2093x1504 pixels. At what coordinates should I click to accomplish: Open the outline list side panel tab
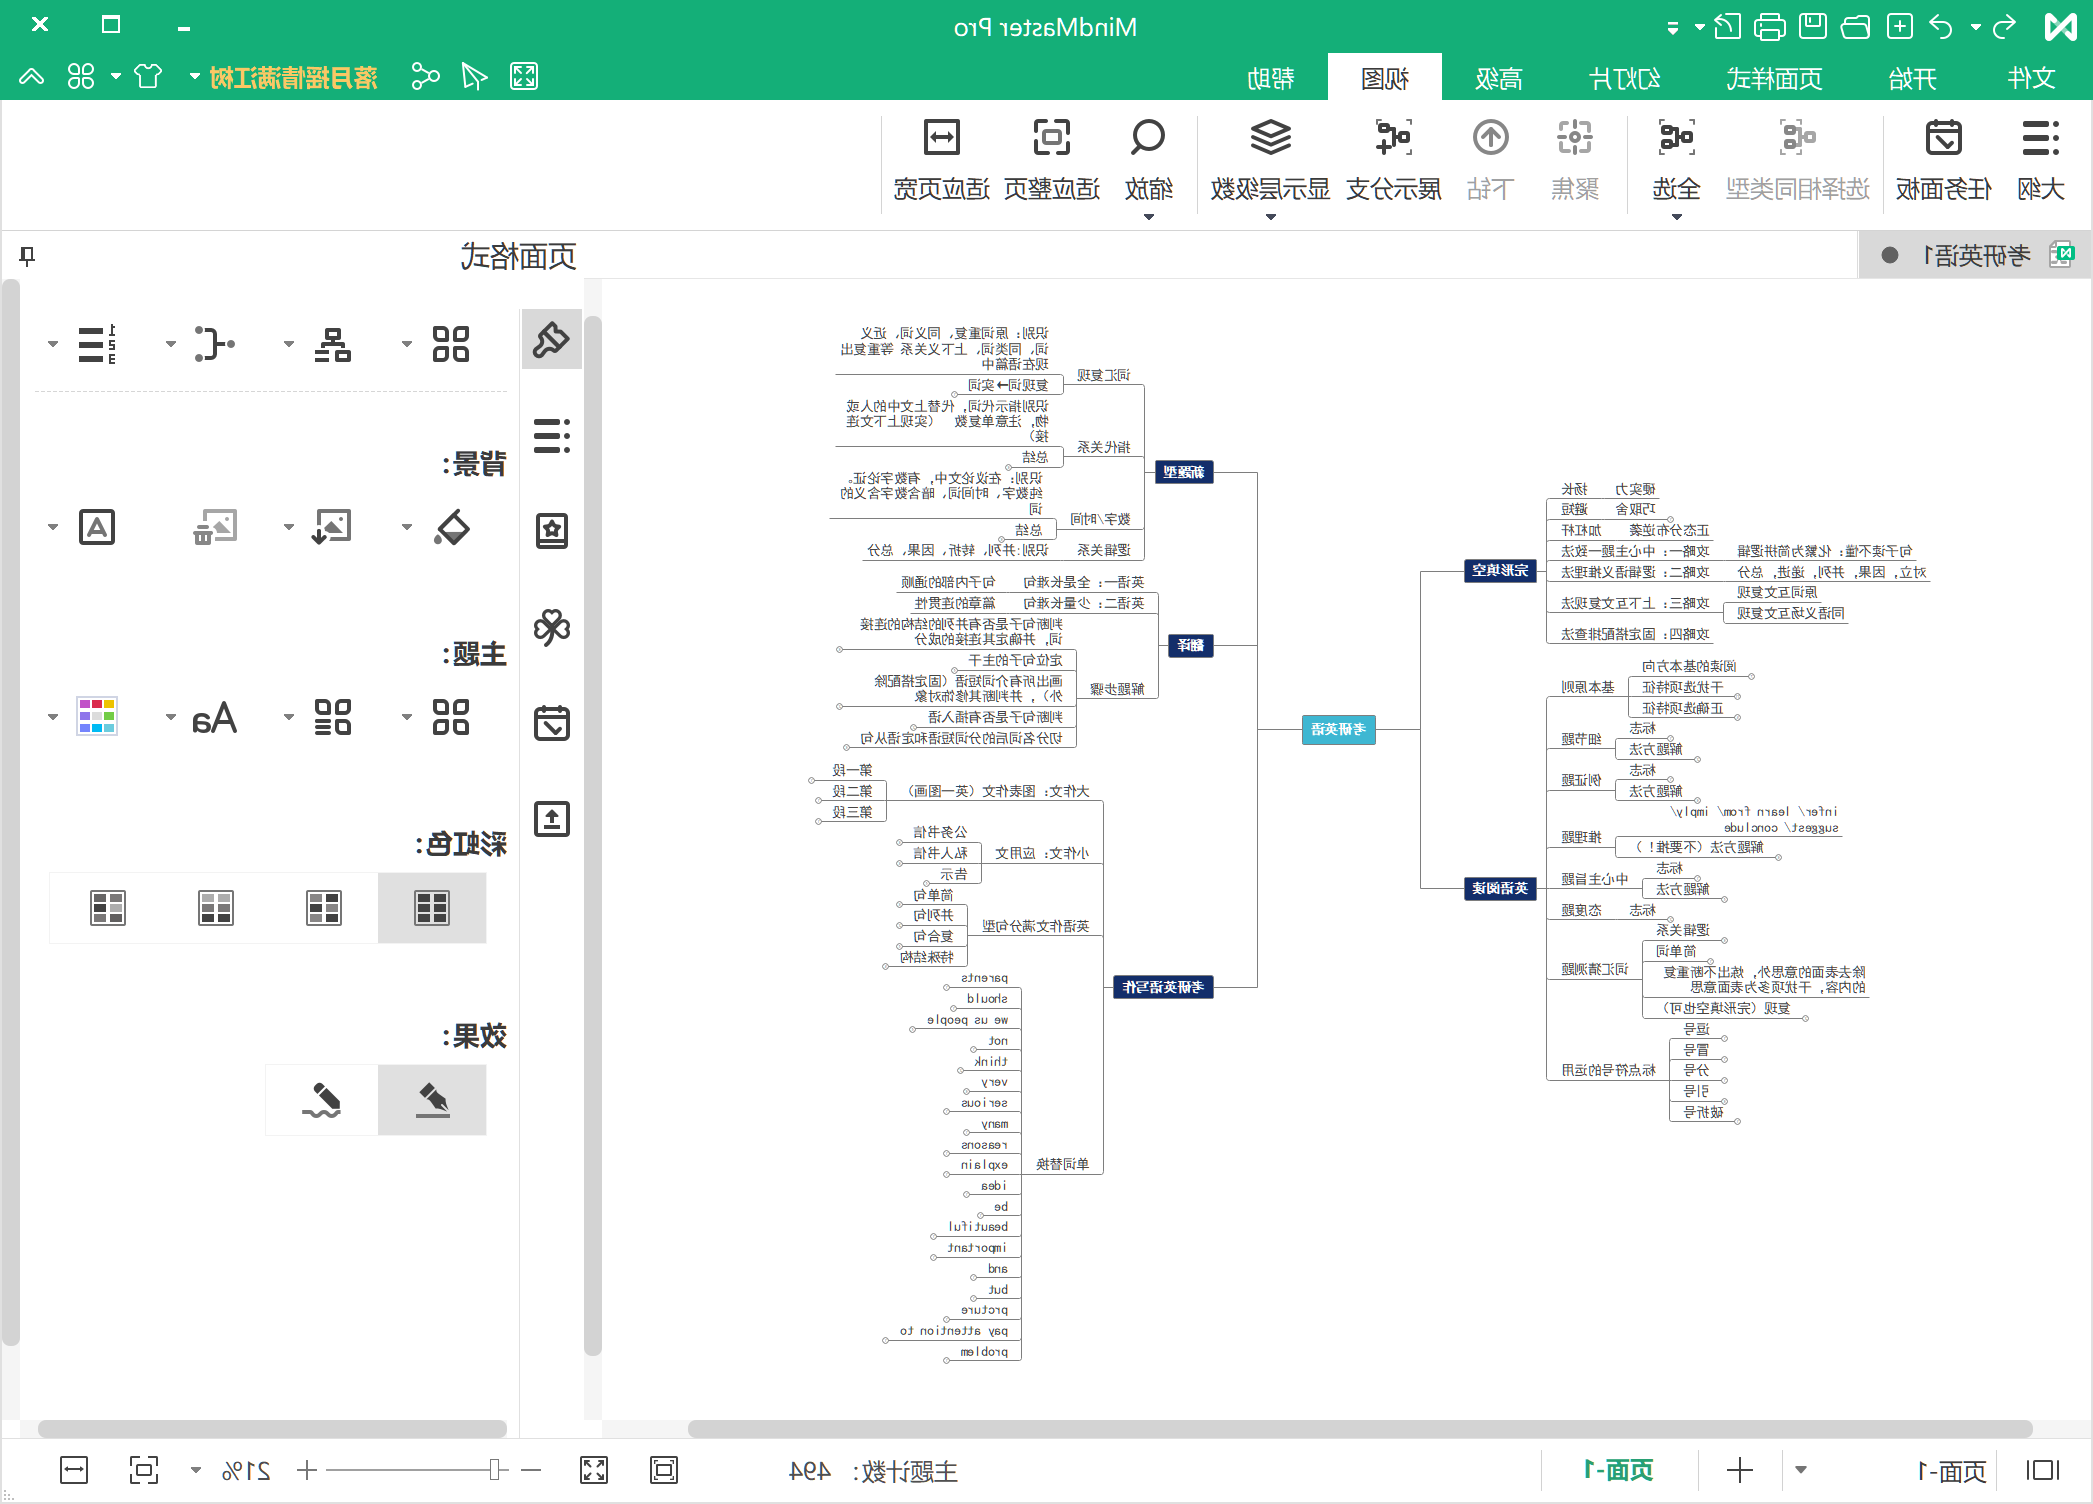[x=551, y=436]
